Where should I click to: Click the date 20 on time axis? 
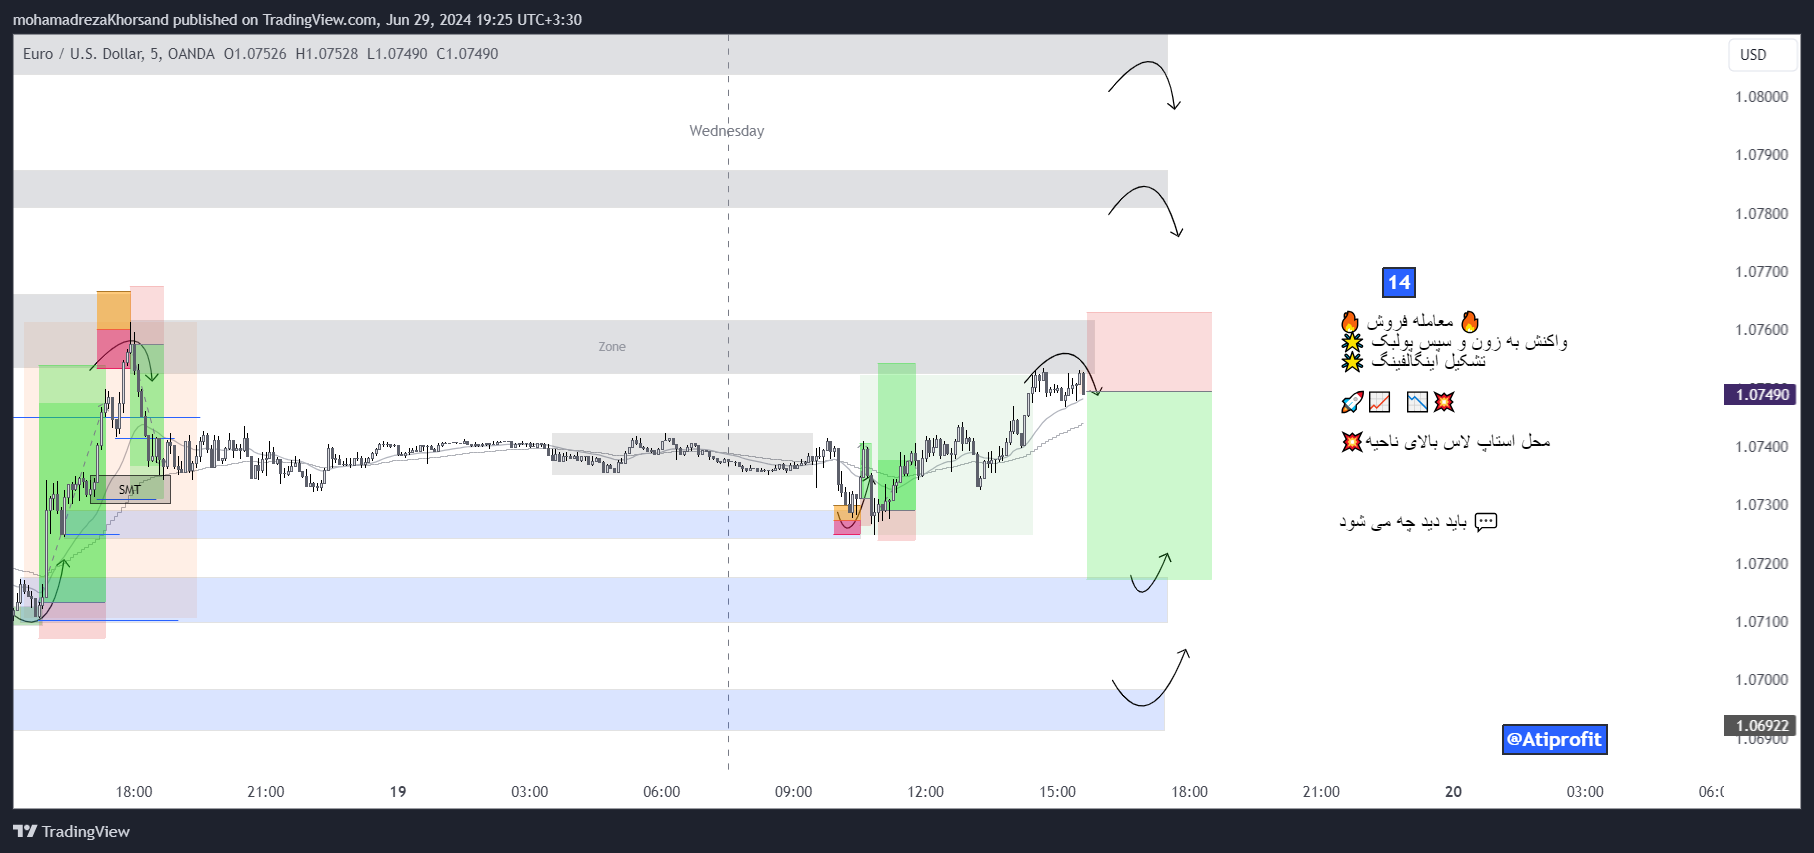pyautogui.click(x=1453, y=792)
